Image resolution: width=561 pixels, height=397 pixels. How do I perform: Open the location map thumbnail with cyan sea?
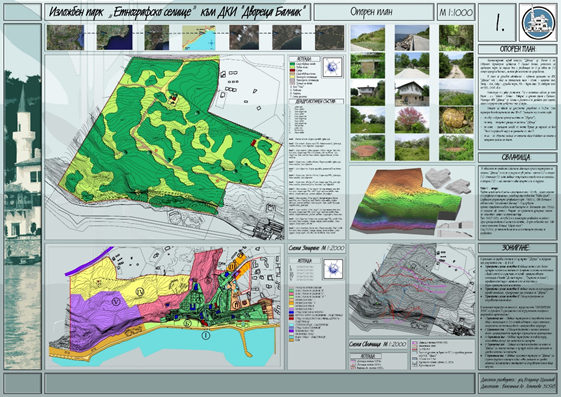pyautogui.click(x=199, y=38)
